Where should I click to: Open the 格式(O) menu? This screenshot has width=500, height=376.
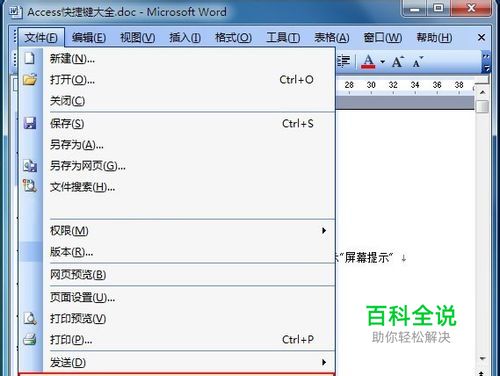coord(233,38)
